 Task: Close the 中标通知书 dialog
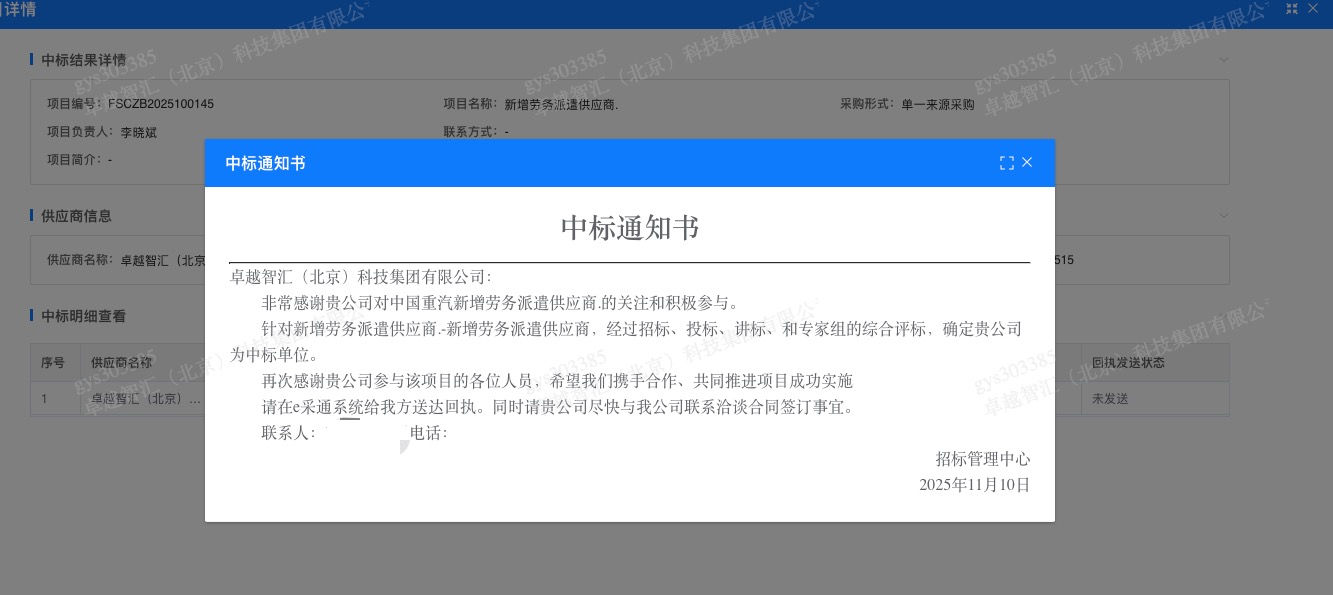(x=1027, y=163)
